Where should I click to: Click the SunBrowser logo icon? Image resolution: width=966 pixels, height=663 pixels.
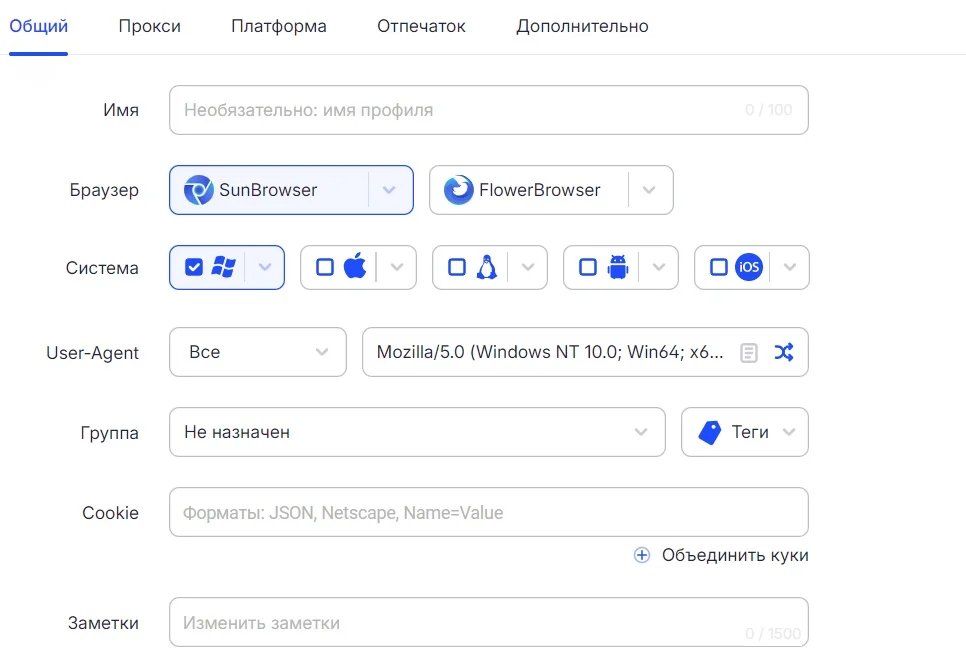point(198,190)
